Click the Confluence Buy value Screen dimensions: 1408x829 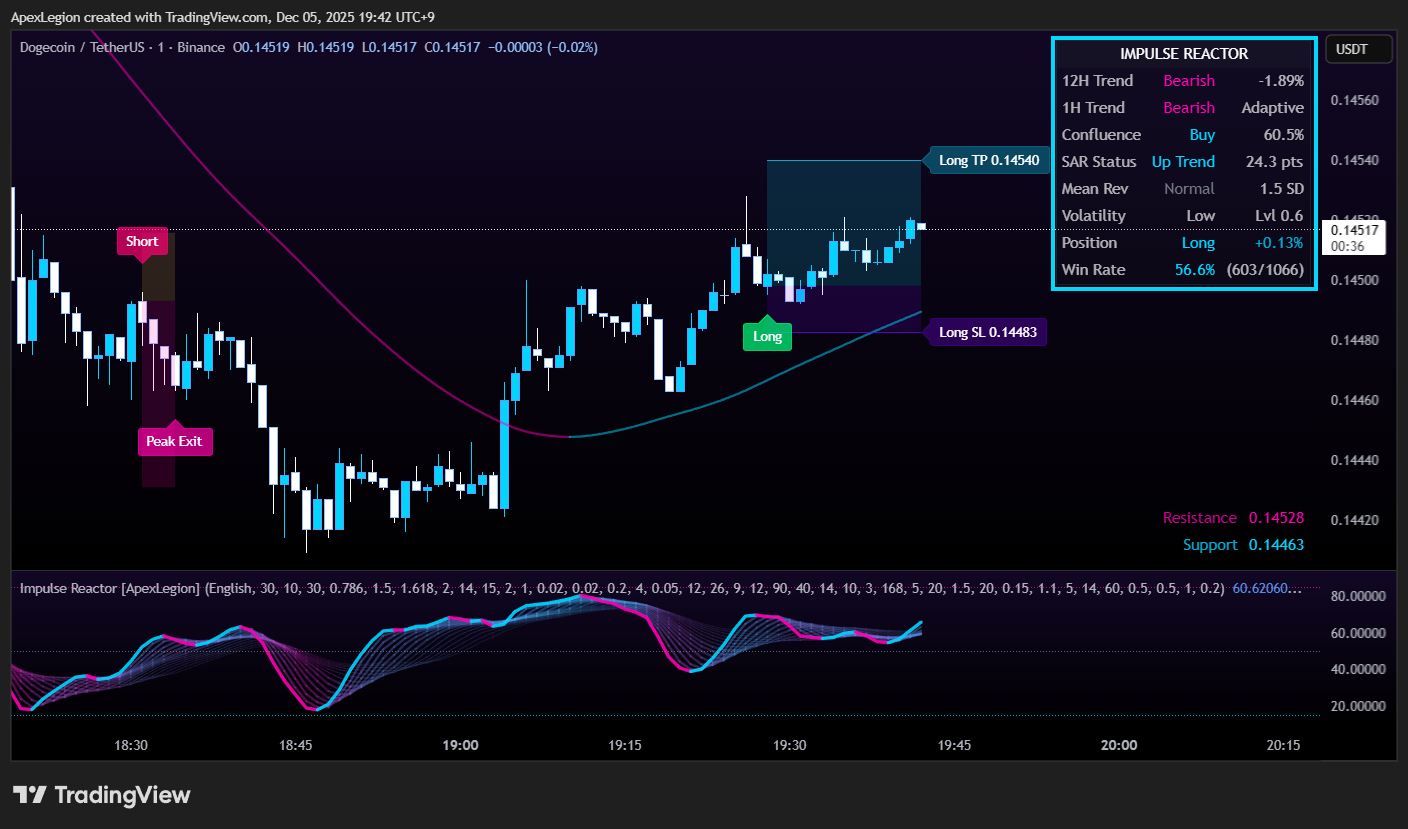(x=1202, y=135)
